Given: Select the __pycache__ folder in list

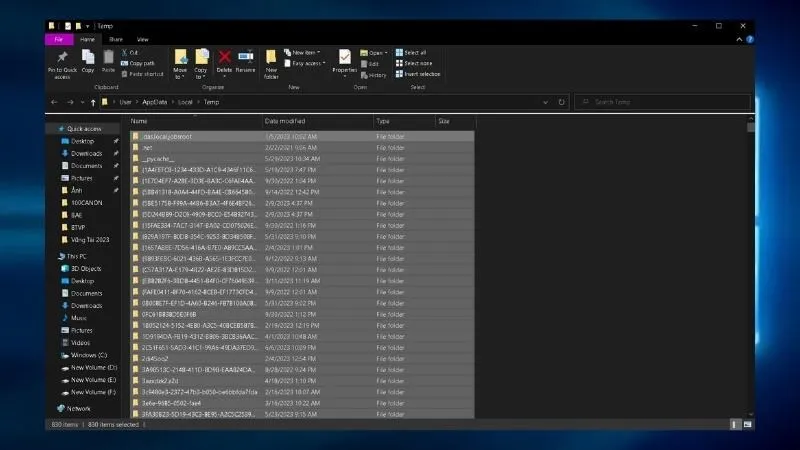Looking at the screenshot, I should click(158, 158).
